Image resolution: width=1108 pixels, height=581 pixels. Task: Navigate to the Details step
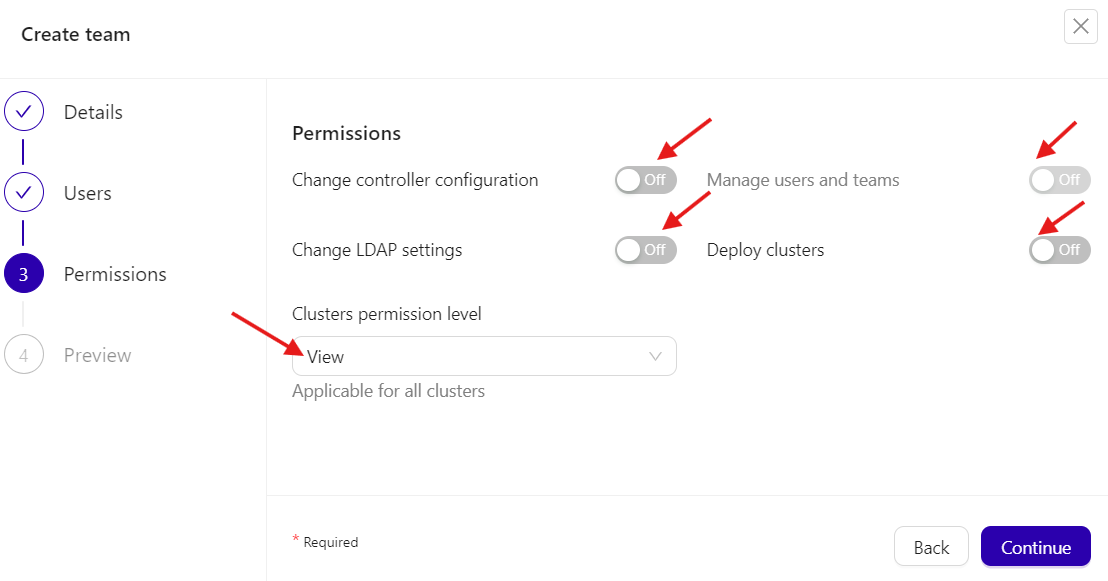point(93,111)
